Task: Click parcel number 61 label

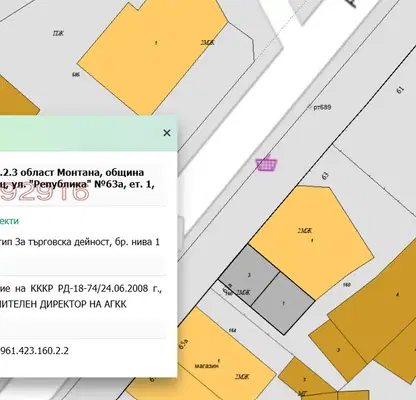Action: pyautogui.click(x=400, y=90)
